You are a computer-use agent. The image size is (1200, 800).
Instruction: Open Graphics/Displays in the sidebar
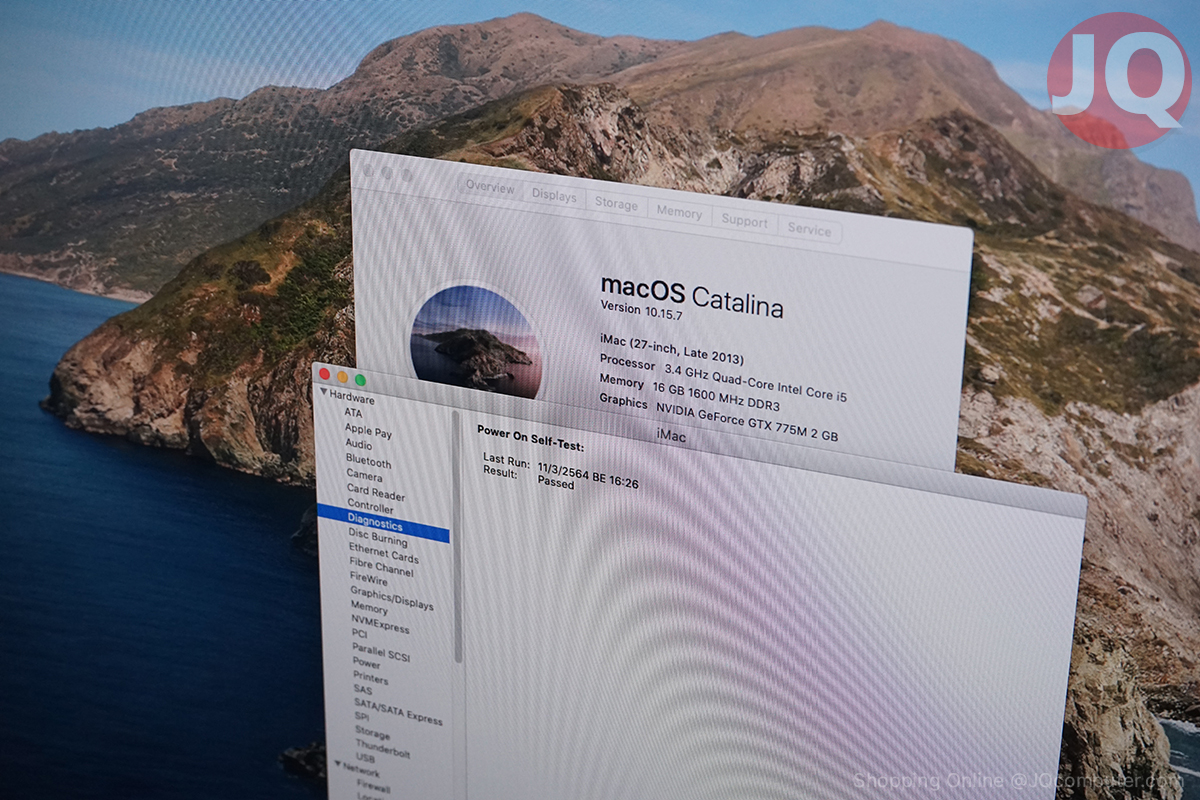[392, 598]
